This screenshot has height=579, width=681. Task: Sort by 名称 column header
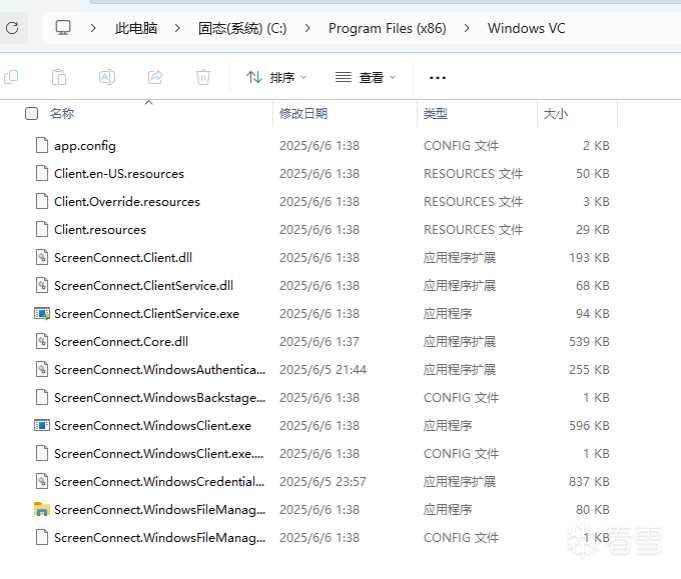[x=62, y=114]
